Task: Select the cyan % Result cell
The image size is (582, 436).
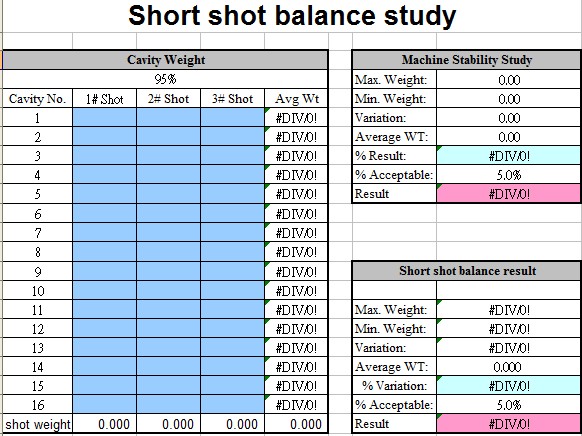Action: [x=509, y=155]
